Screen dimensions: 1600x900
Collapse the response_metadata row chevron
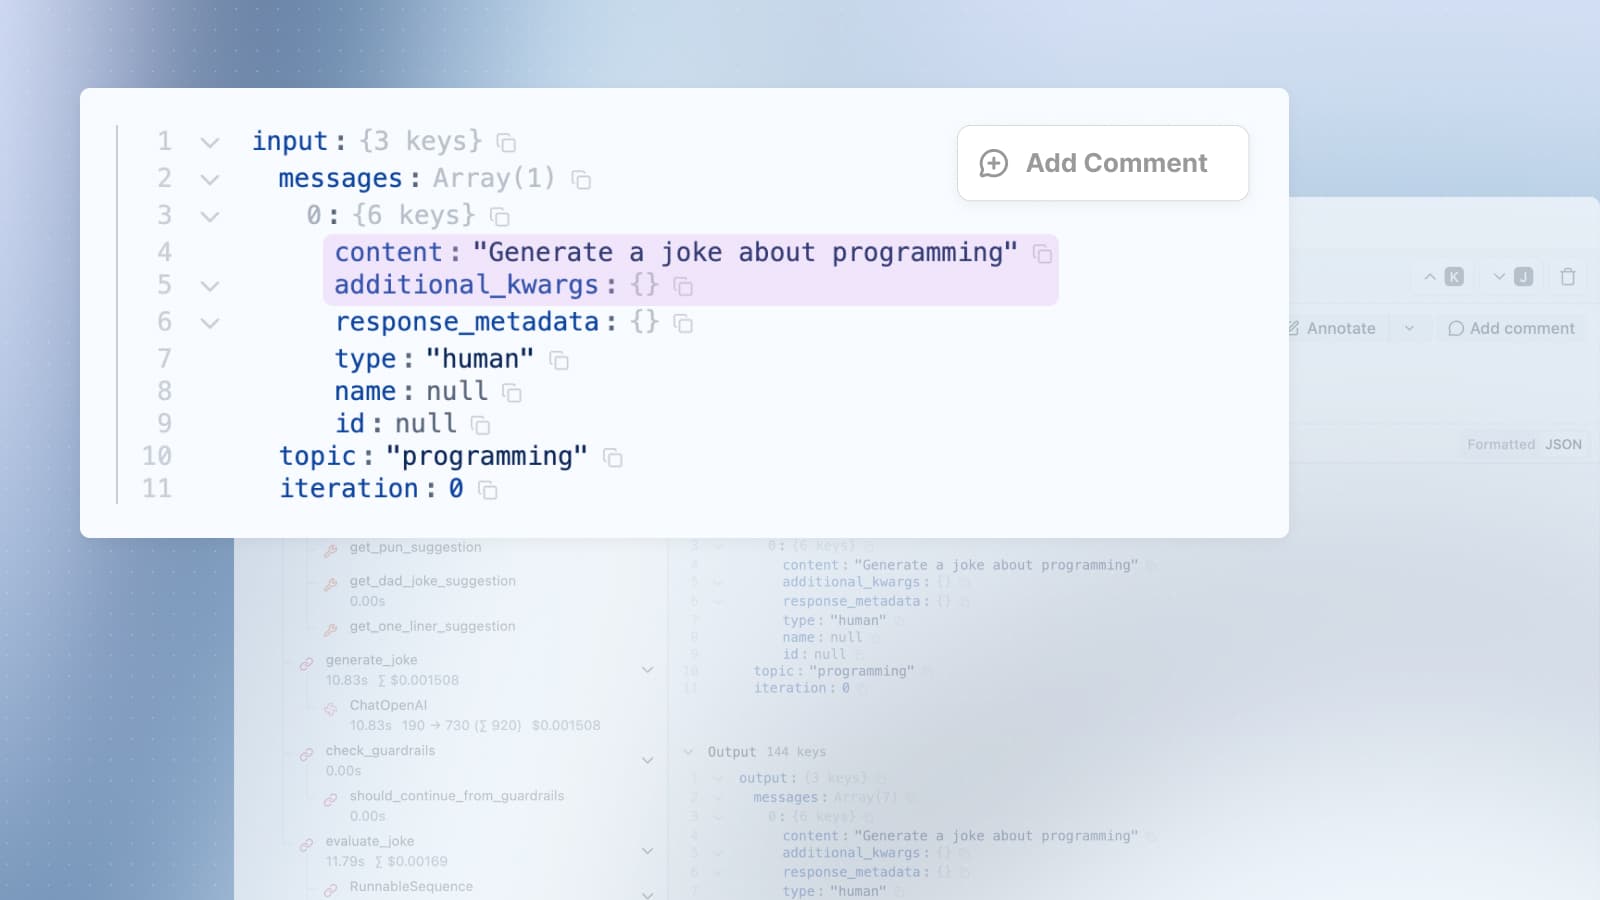(x=209, y=322)
